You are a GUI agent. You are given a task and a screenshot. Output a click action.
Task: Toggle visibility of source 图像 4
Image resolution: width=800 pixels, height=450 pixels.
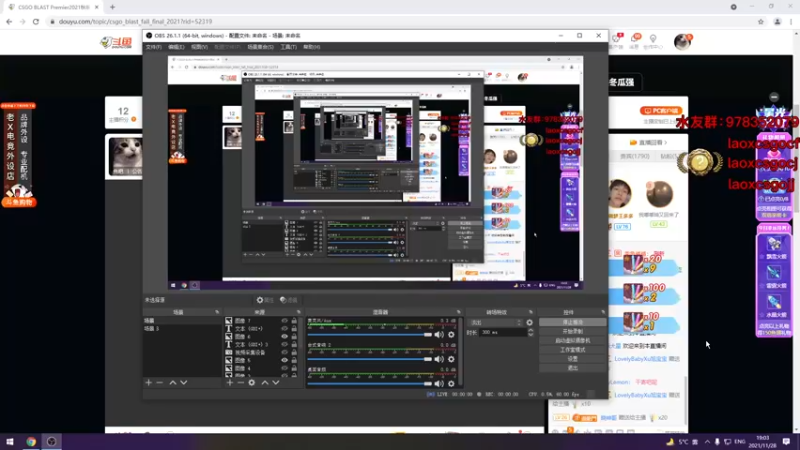click(x=285, y=368)
